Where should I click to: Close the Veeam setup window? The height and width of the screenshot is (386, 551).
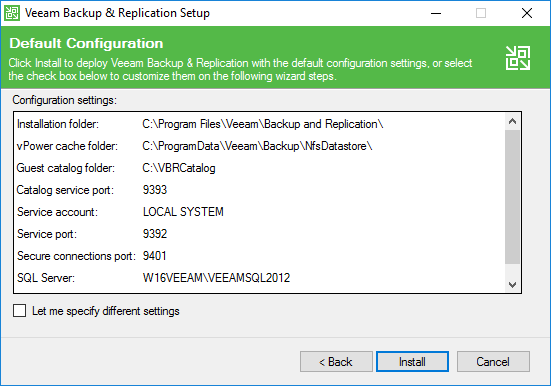(x=527, y=13)
